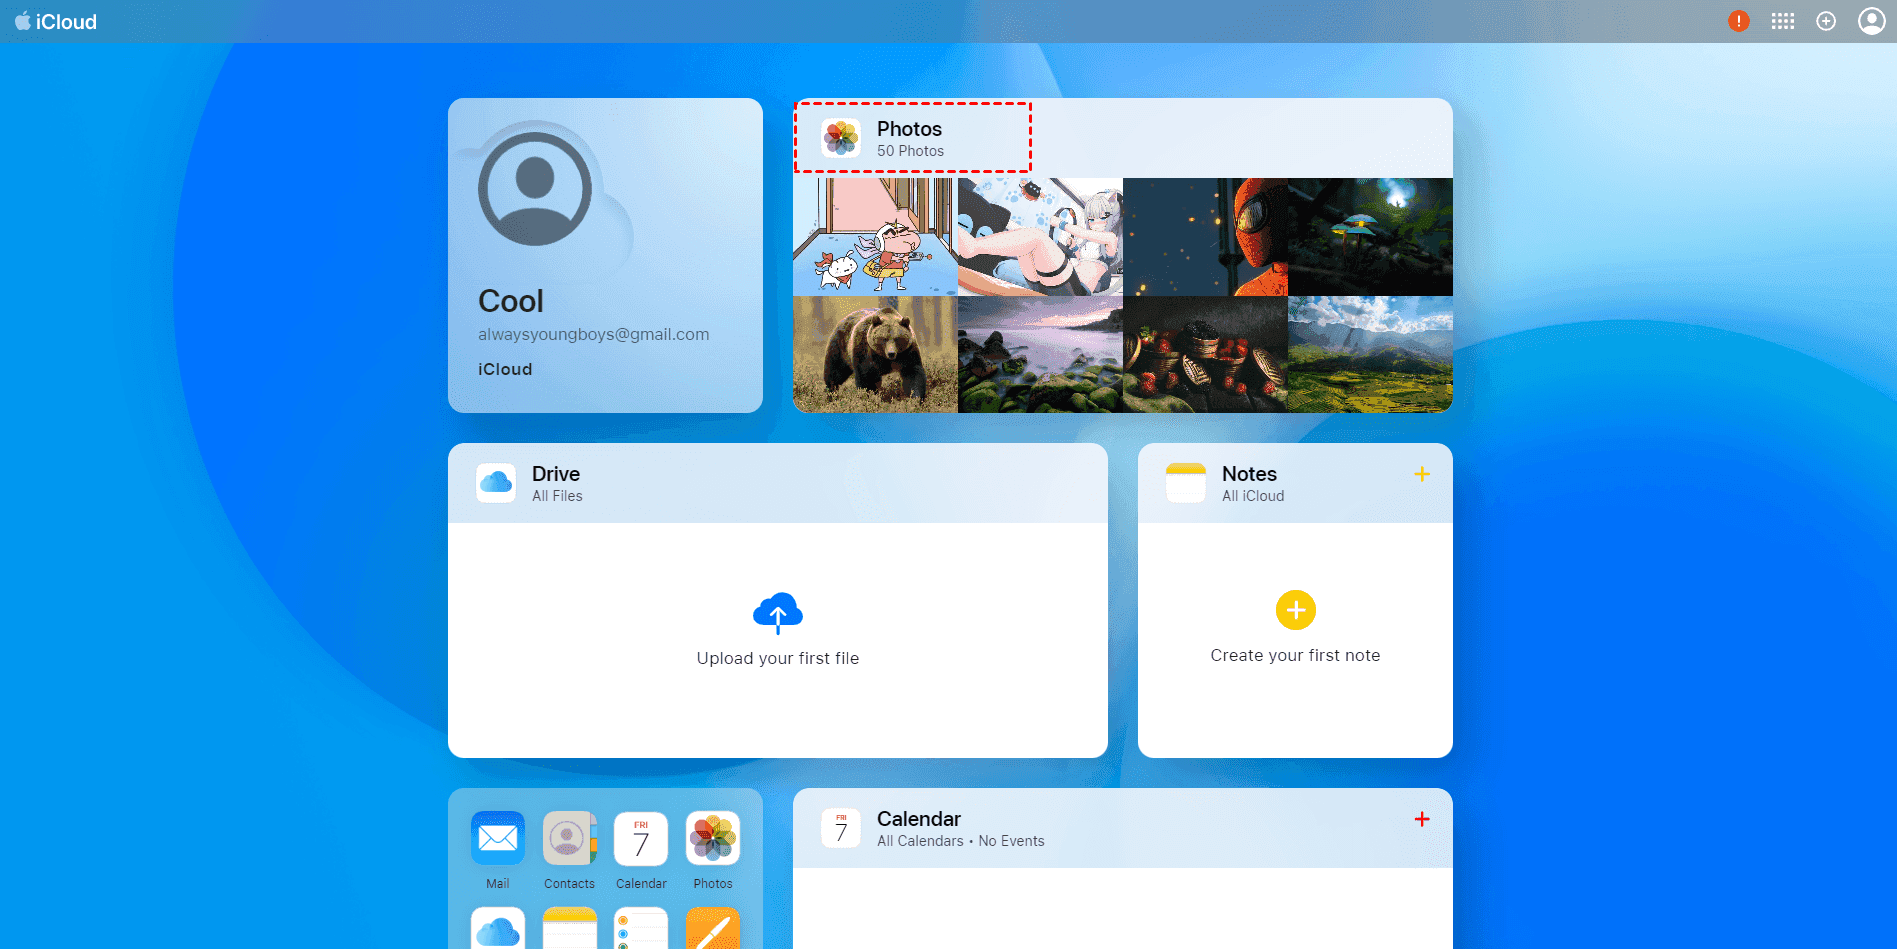Viewport: 1897px width, 949px height.
Task: Open the app launcher grid icon
Action: tap(1783, 21)
